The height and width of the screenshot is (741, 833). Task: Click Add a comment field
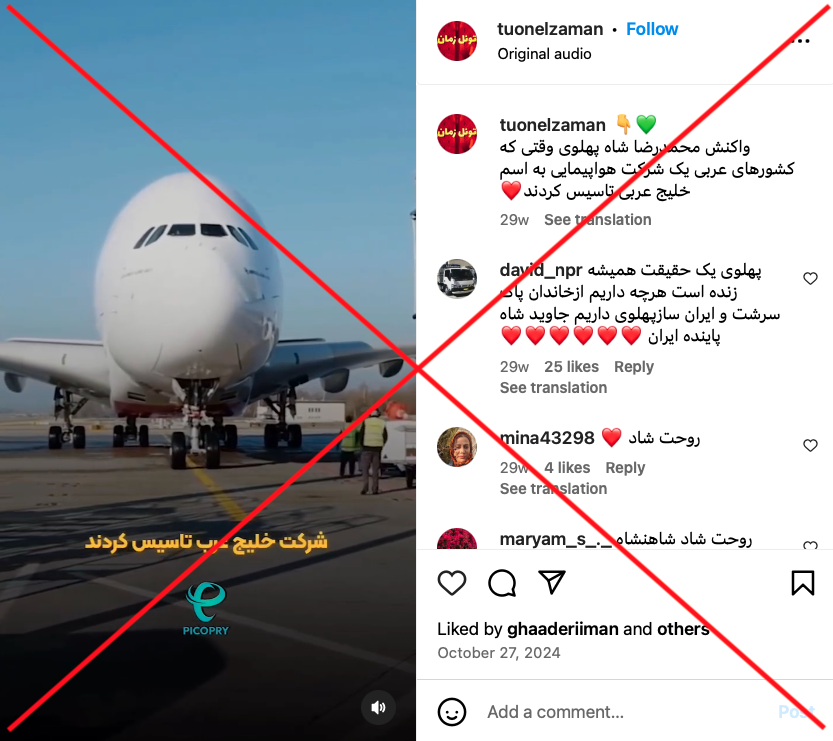tap(627, 712)
